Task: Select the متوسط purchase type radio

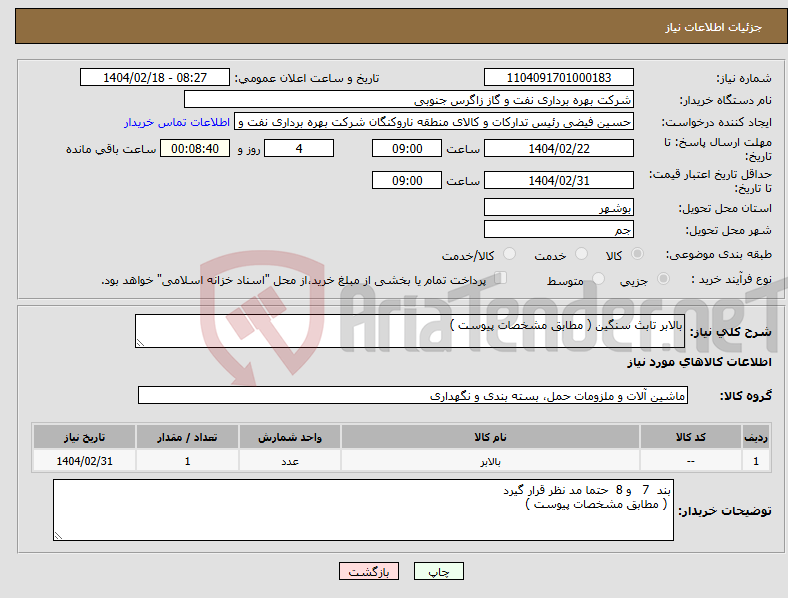Action: pyautogui.click(x=599, y=279)
